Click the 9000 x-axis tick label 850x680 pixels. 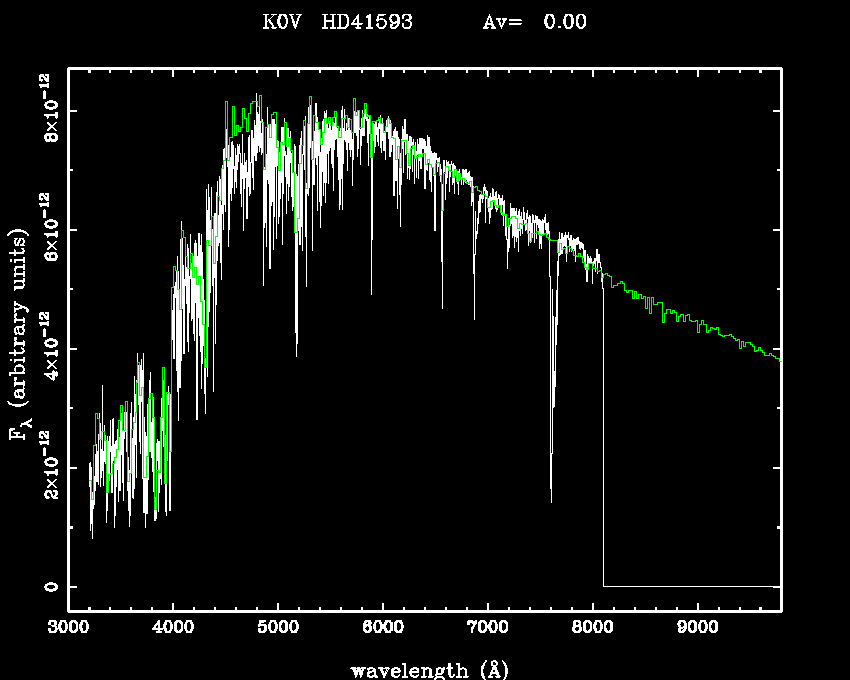(x=697, y=630)
